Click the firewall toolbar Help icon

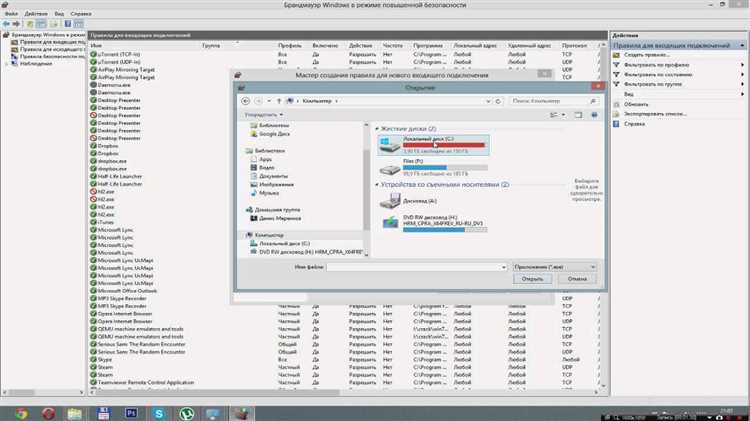67,23
